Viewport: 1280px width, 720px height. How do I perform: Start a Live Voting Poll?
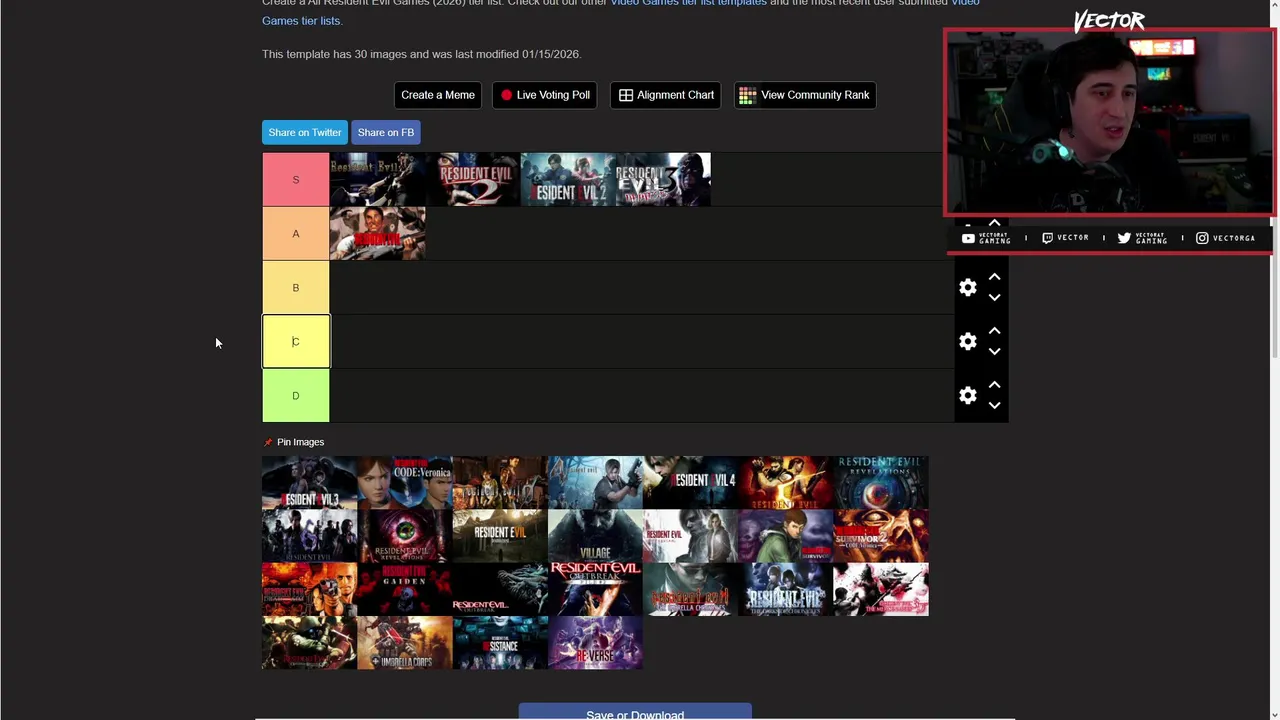click(x=545, y=95)
